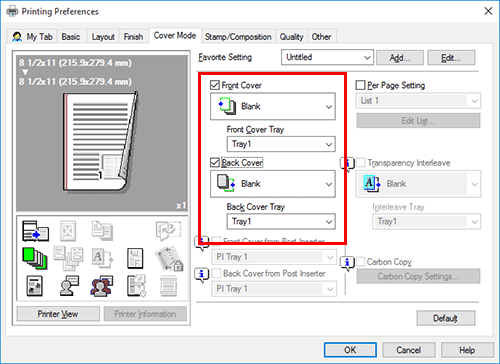500x364 pixels.
Task: Switch to the Other tab
Action: [x=321, y=37]
